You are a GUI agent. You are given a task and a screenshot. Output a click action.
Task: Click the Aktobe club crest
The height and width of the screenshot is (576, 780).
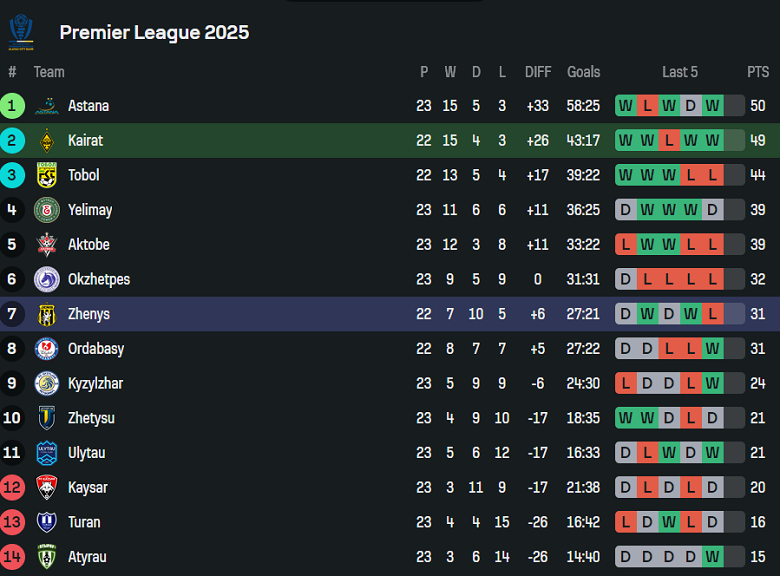pyautogui.click(x=47, y=245)
